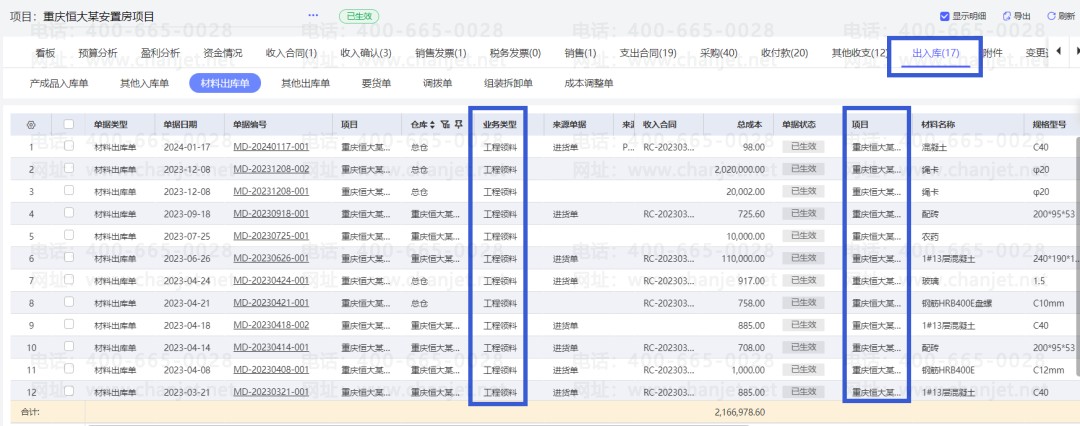The image size is (1080, 426).
Task: Select the date cell 2023-04-08
Action: point(187,370)
